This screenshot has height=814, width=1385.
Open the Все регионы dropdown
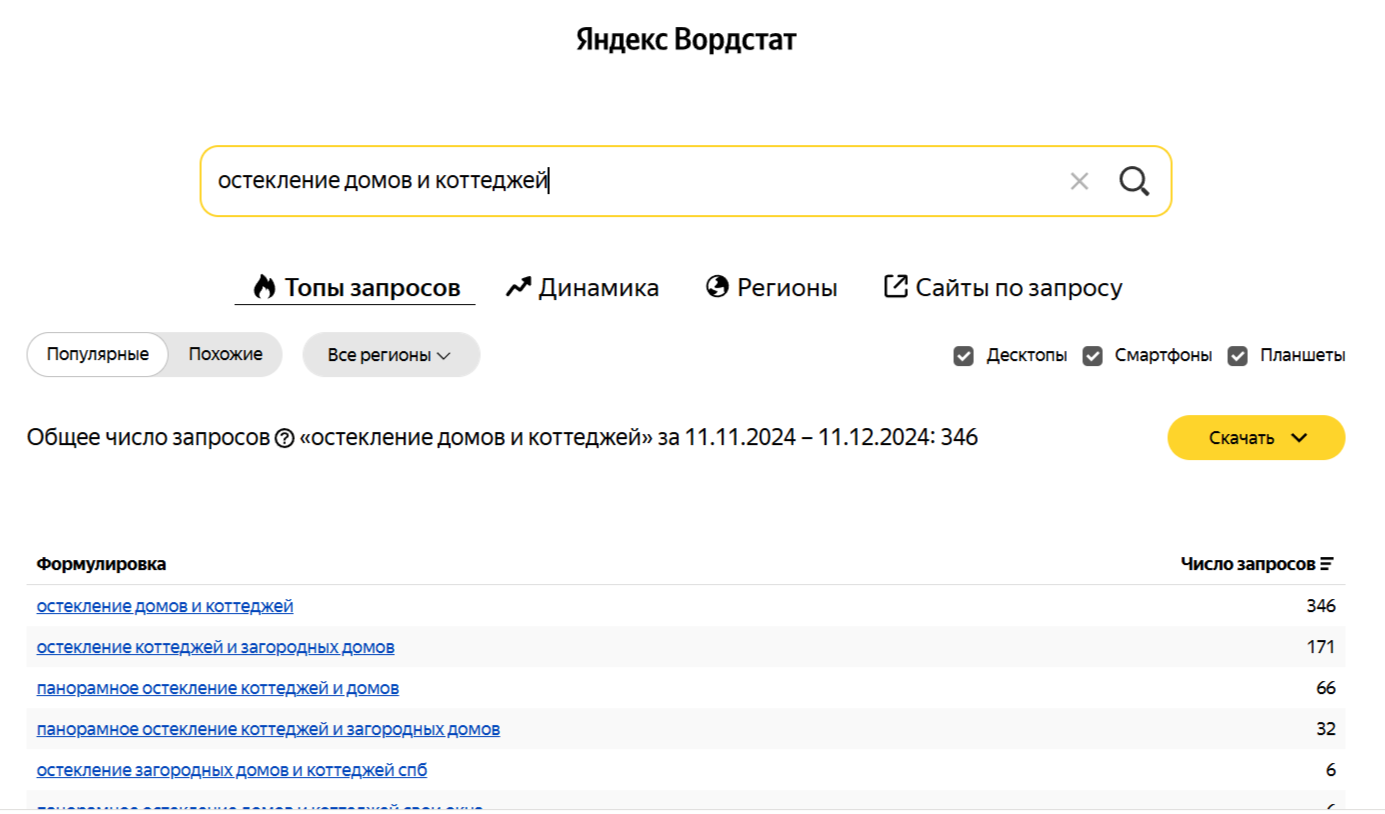pyautogui.click(x=391, y=355)
